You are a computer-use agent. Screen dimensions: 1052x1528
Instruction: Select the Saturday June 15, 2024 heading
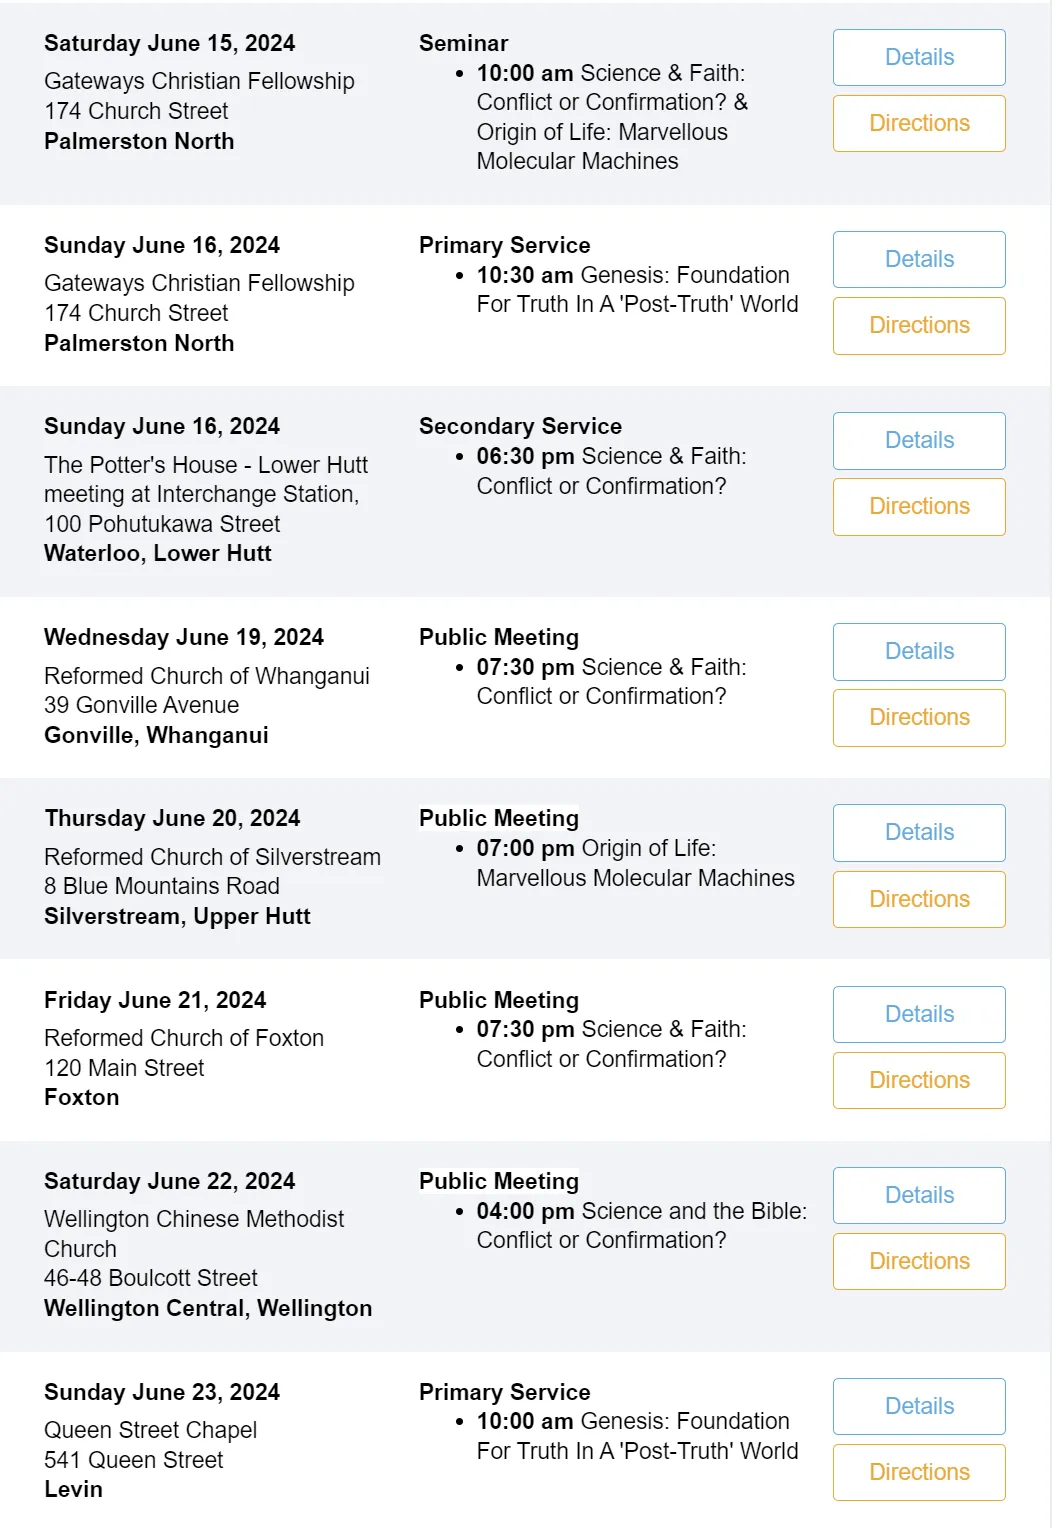point(169,43)
